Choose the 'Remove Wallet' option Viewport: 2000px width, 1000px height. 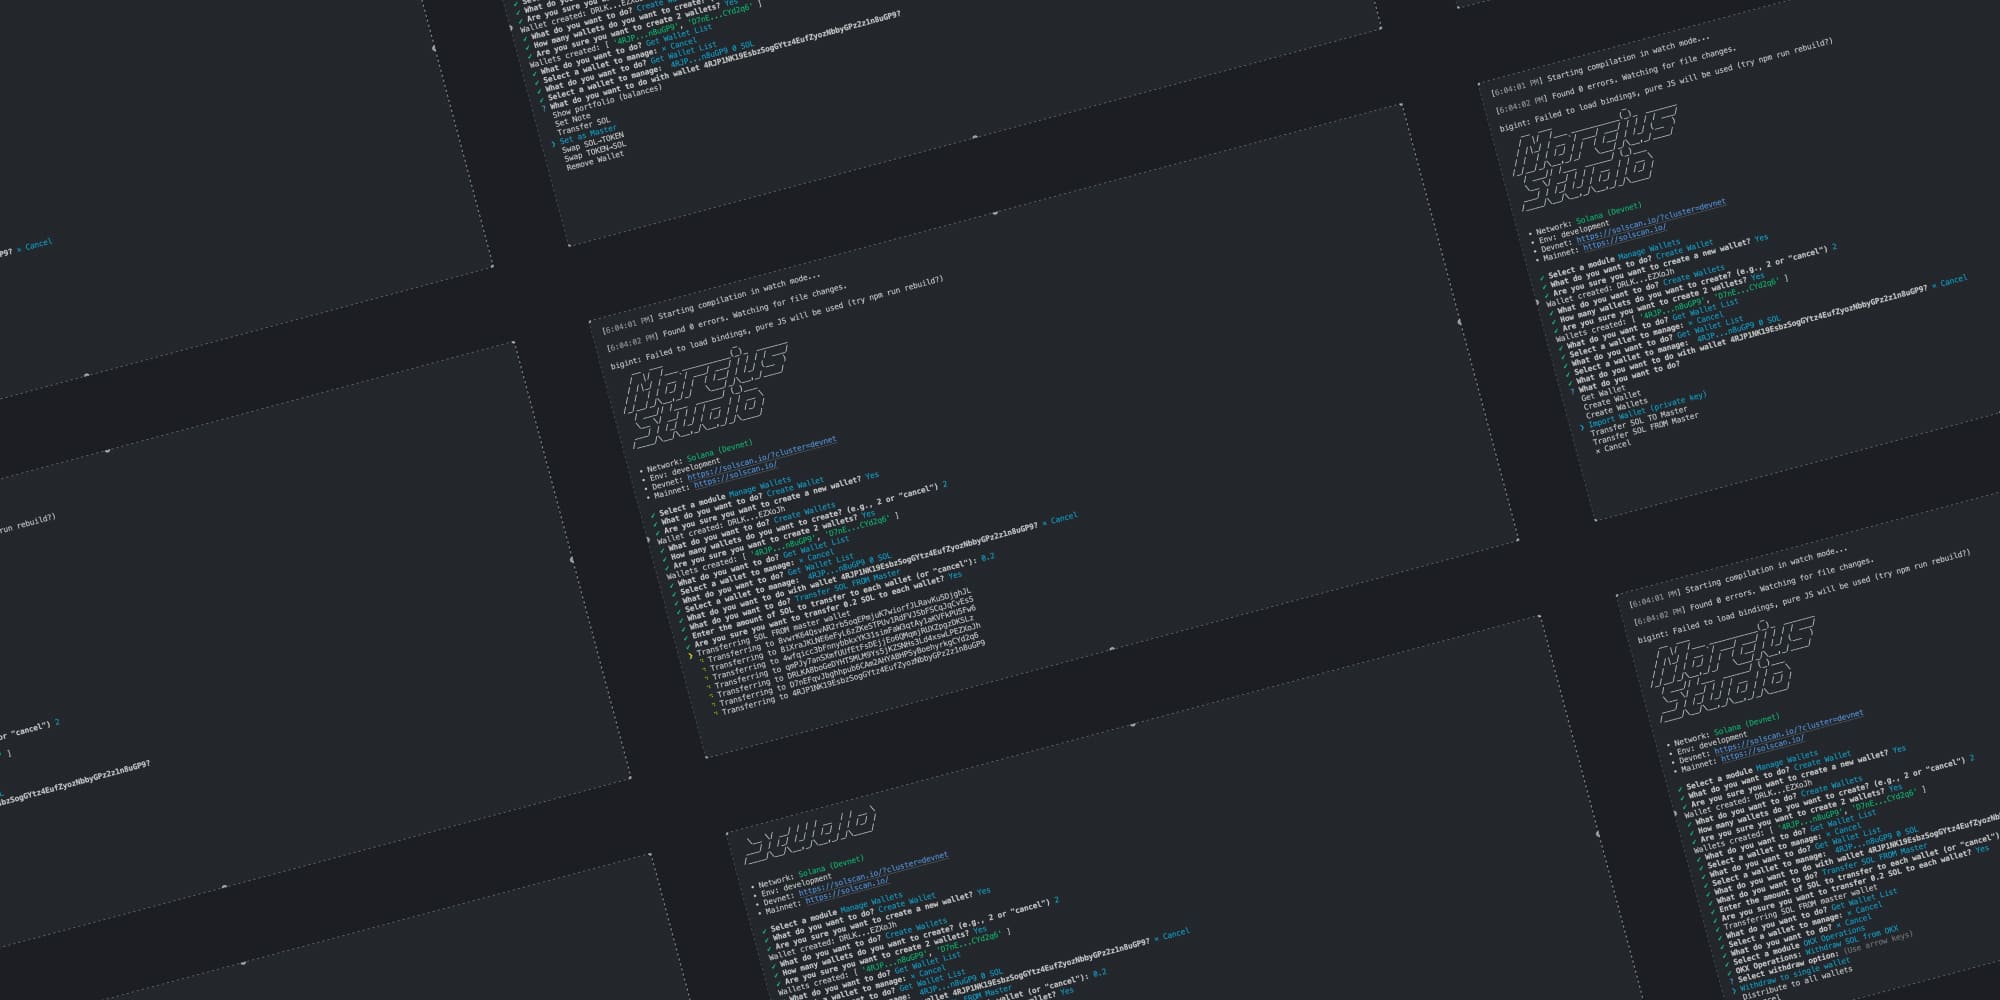(x=595, y=161)
